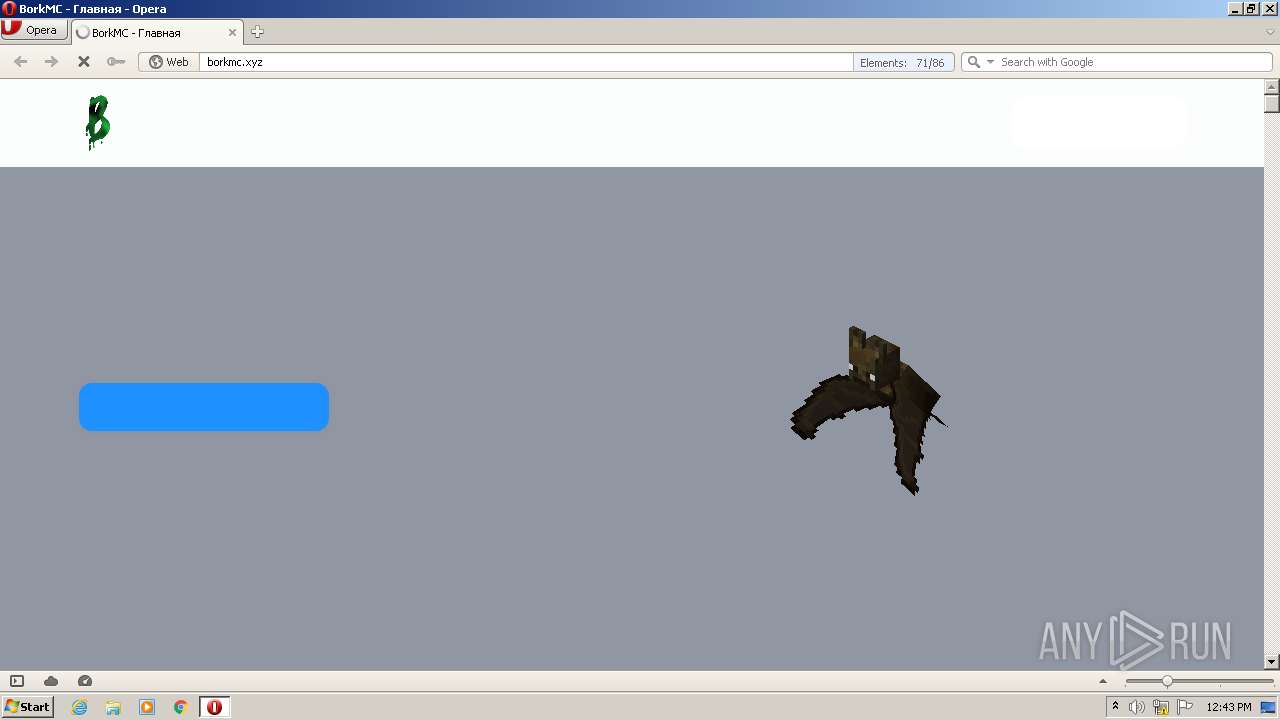
Task: Adjust the page zoom slider
Action: tap(1199, 681)
